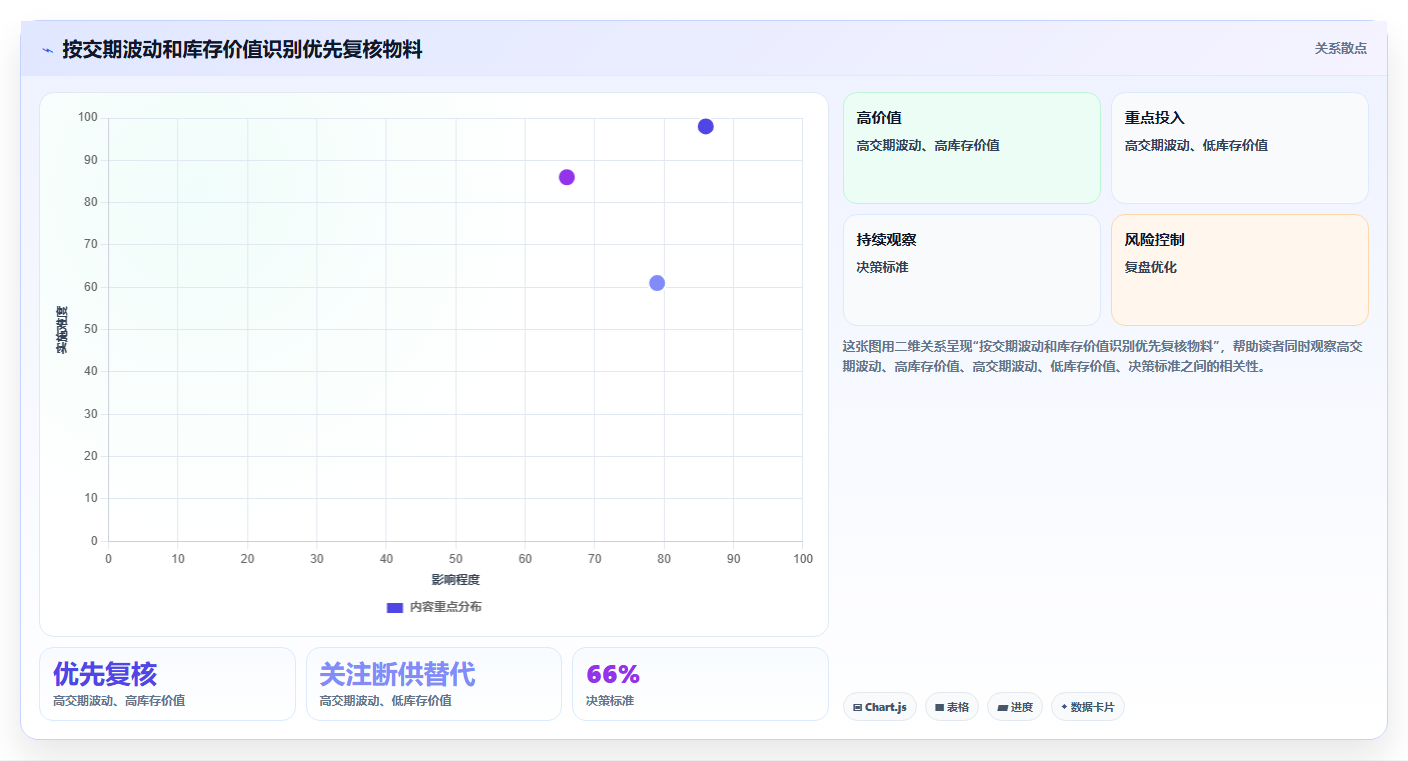Image resolution: width=1408 pixels, height=761 pixels.
Task: Click the Chart.js tag chip
Action: tap(880, 707)
